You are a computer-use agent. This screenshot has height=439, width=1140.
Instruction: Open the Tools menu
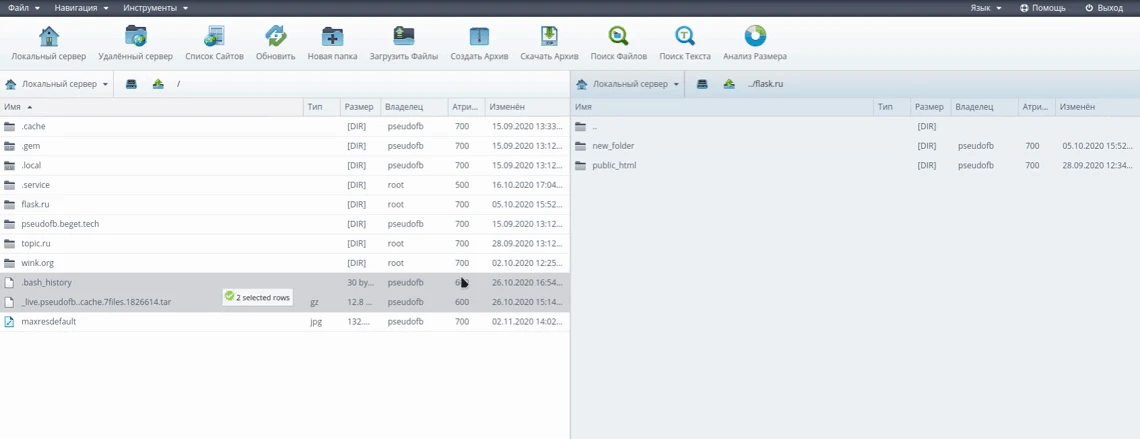tap(154, 8)
